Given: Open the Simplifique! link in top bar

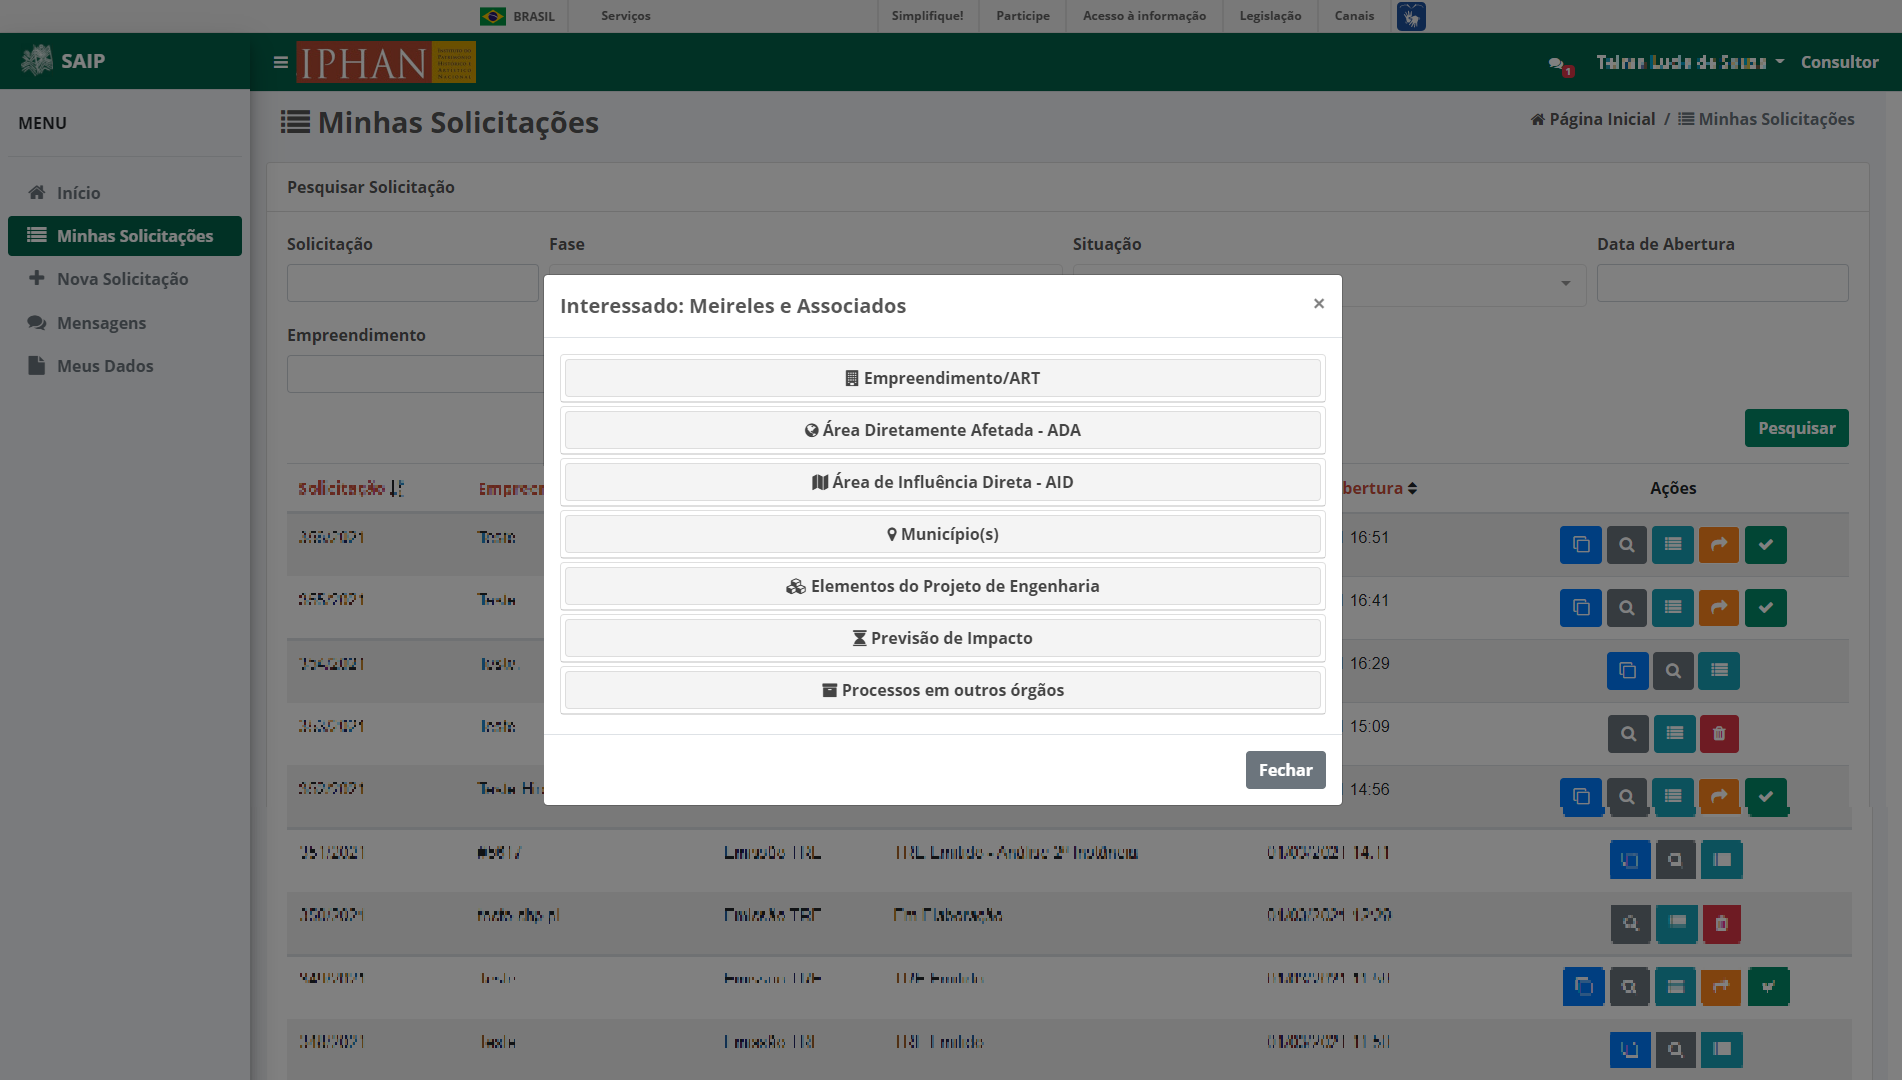Looking at the screenshot, I should (928, 16).
